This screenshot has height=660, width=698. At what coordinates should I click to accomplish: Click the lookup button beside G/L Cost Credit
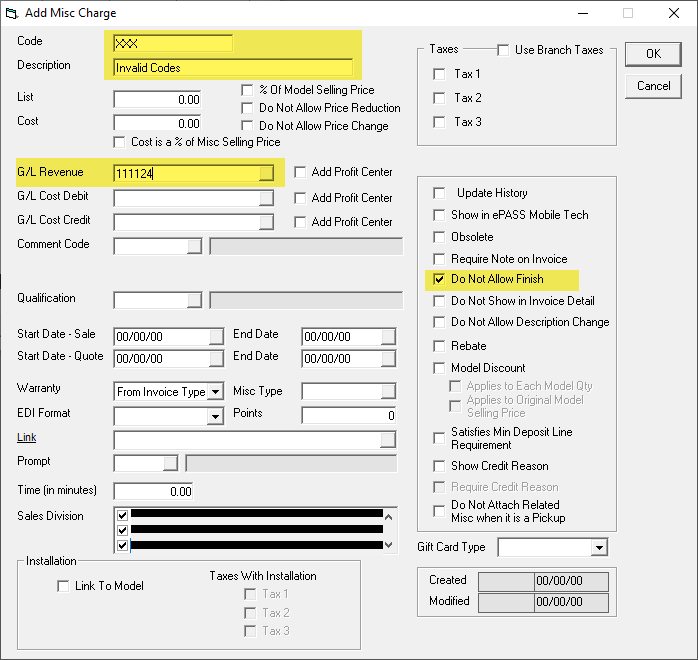pos(265,222)
